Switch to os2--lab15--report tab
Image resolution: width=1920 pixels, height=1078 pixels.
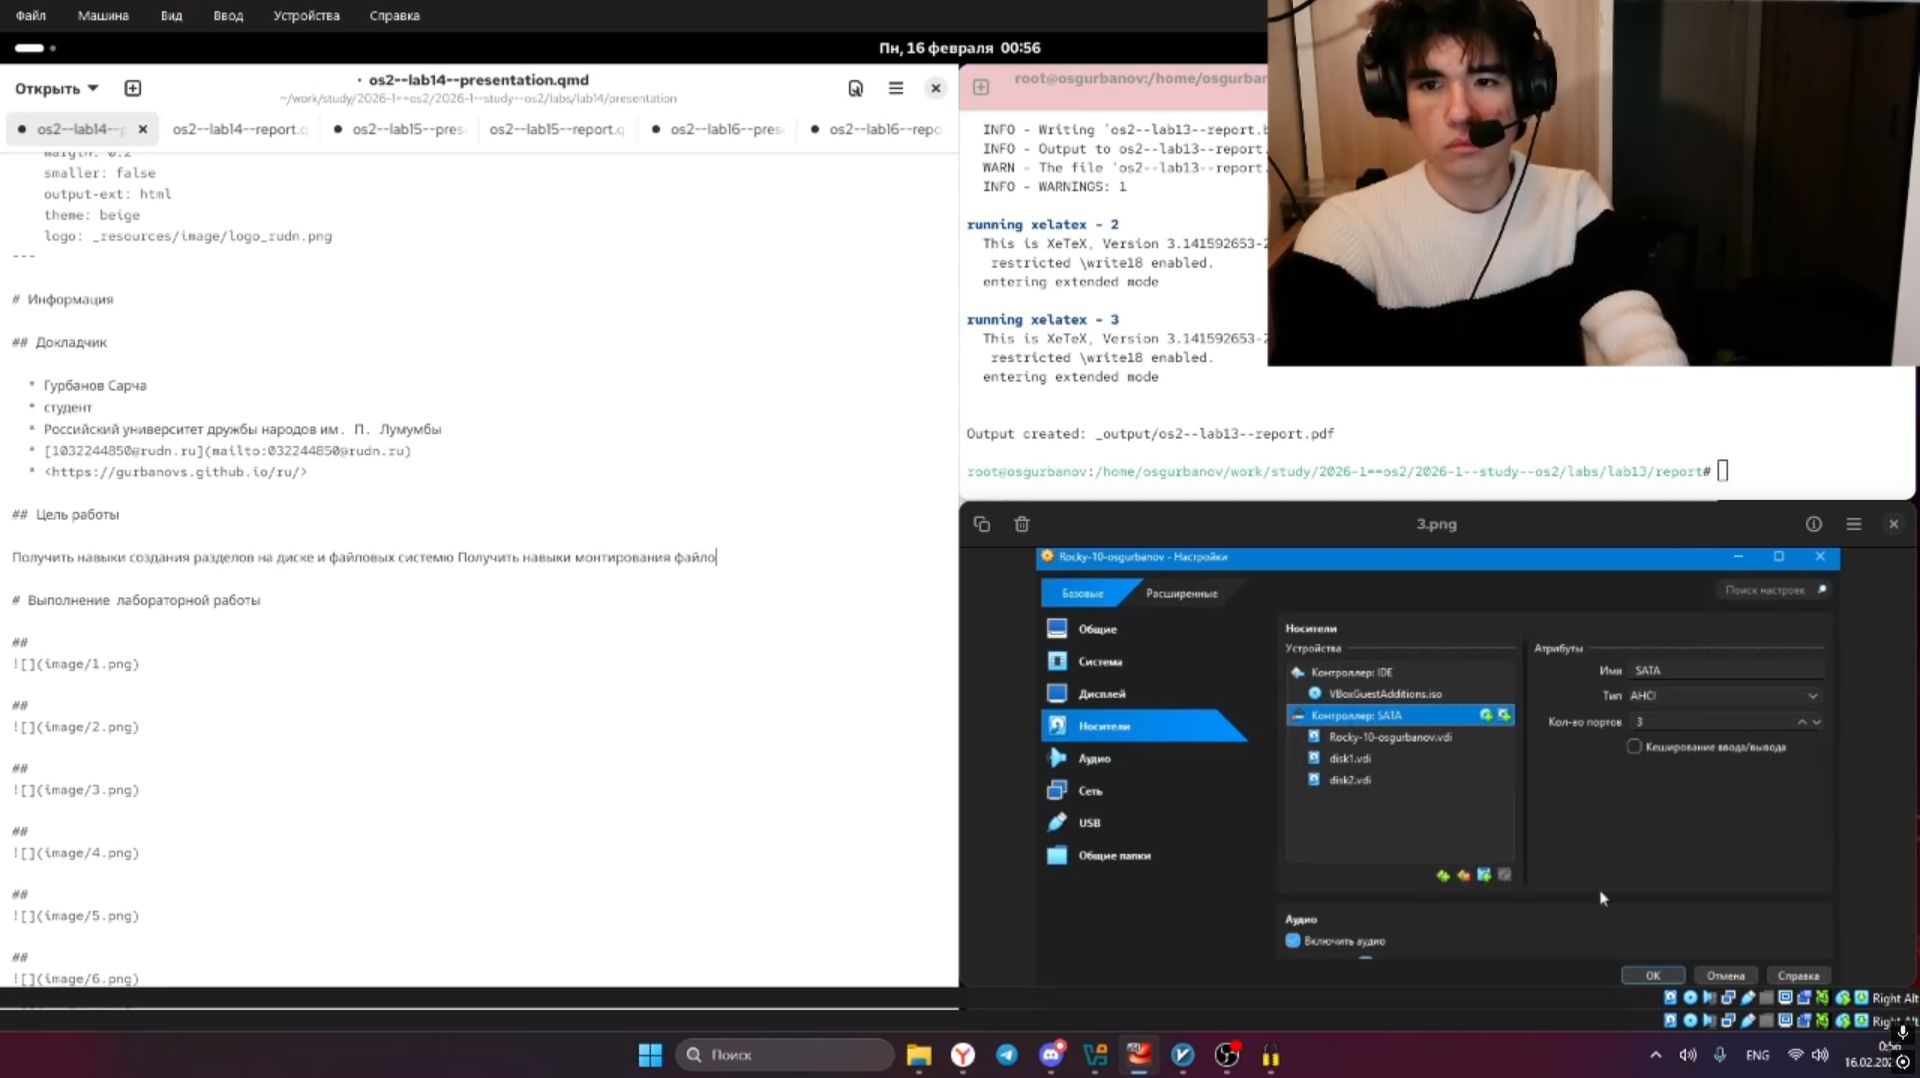556,129
